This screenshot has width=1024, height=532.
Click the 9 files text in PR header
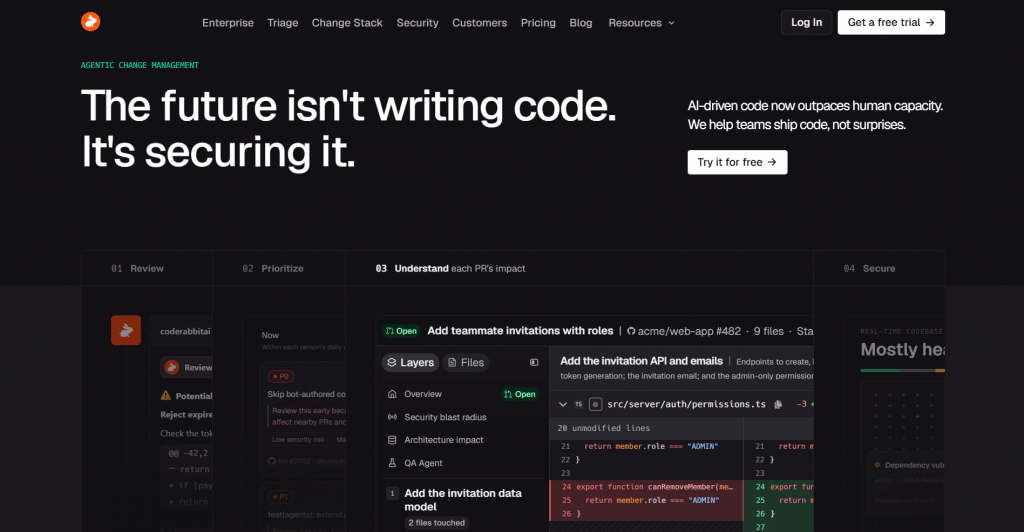(769, 331)
